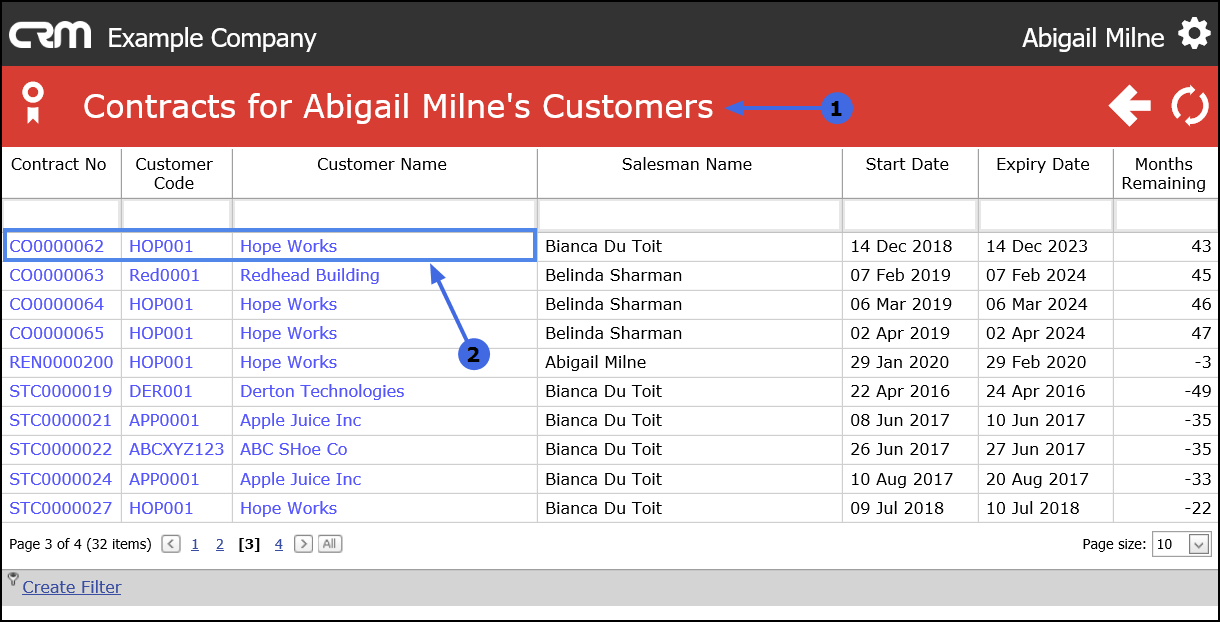The image size is (1220, 622).
Task: Go to next page using pager arrow
Action: (303, 544)
